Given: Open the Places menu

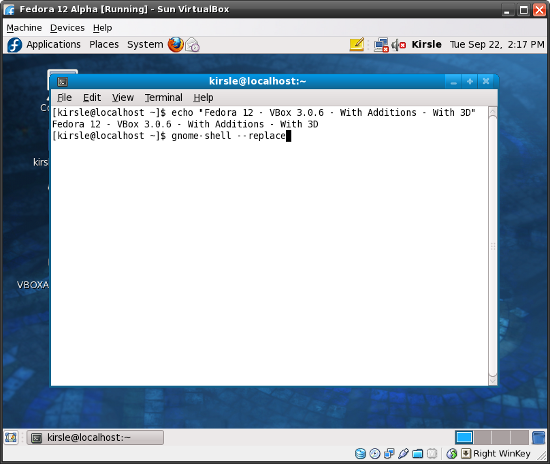Looking at the screenshot, I should pos(104,45).
